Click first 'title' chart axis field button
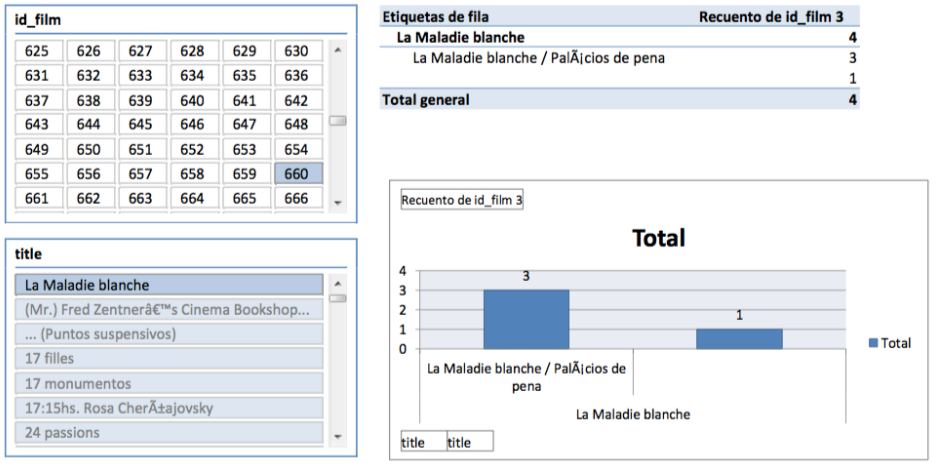Image resolution: width=938 pixels, height=466 pixels. [x=424, y=441]
